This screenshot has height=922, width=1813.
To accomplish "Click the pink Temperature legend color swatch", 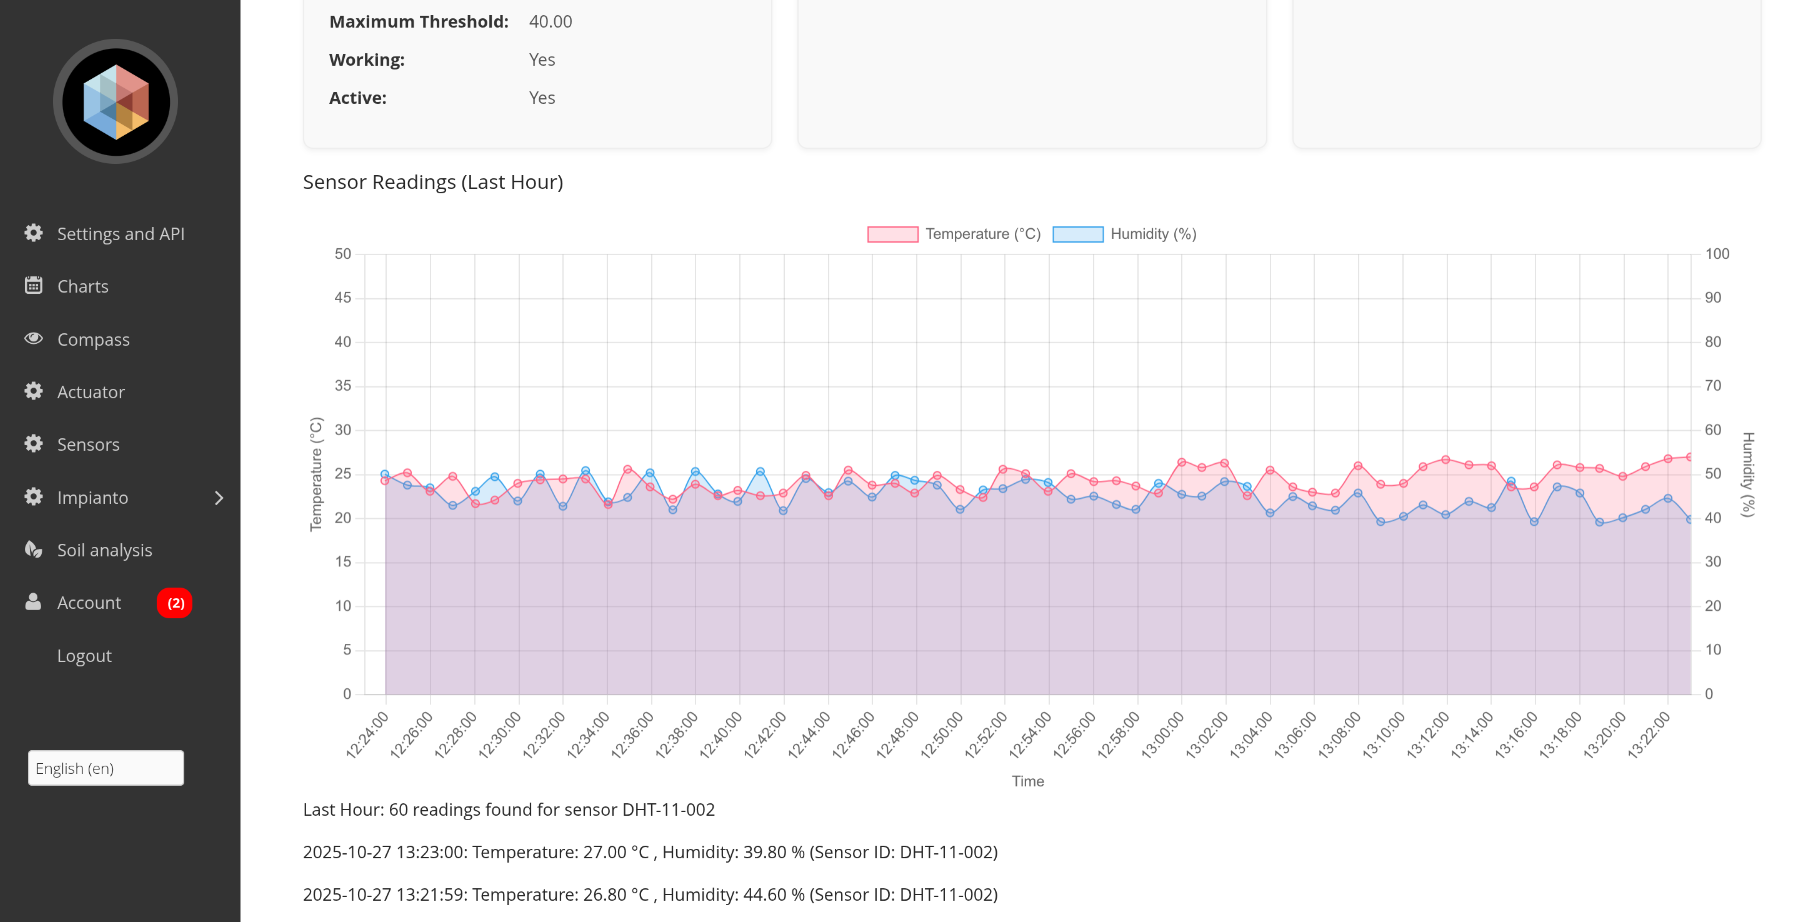I will tap(891, 233).
